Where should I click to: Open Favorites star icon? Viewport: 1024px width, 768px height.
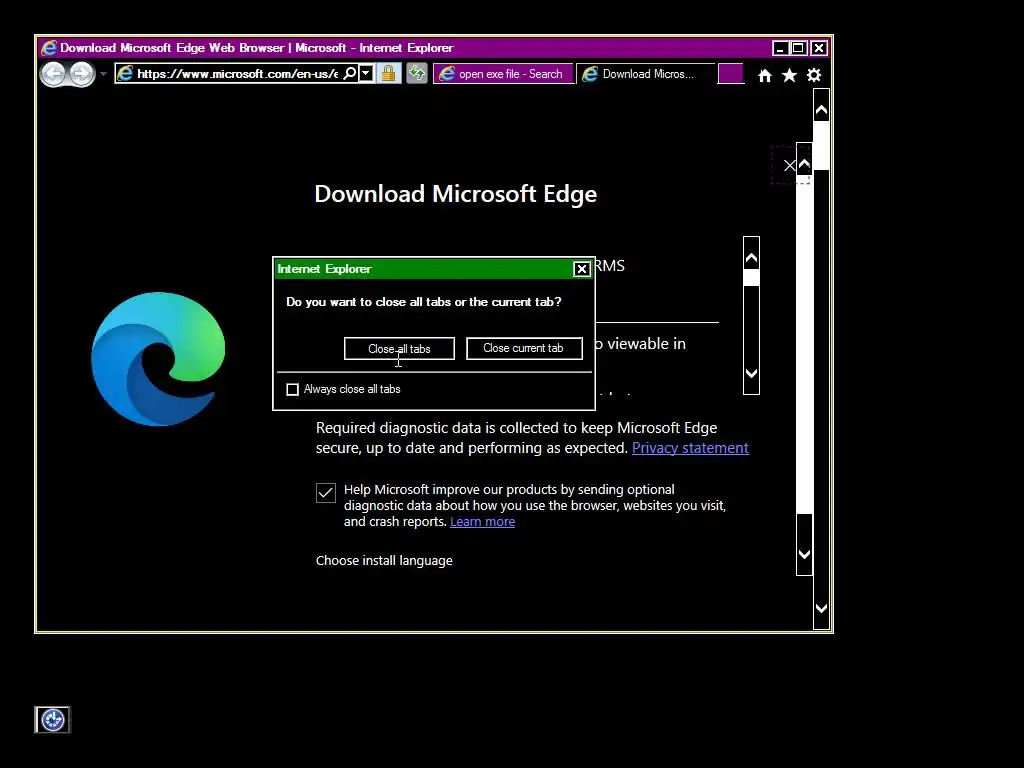tap(789, 76)
